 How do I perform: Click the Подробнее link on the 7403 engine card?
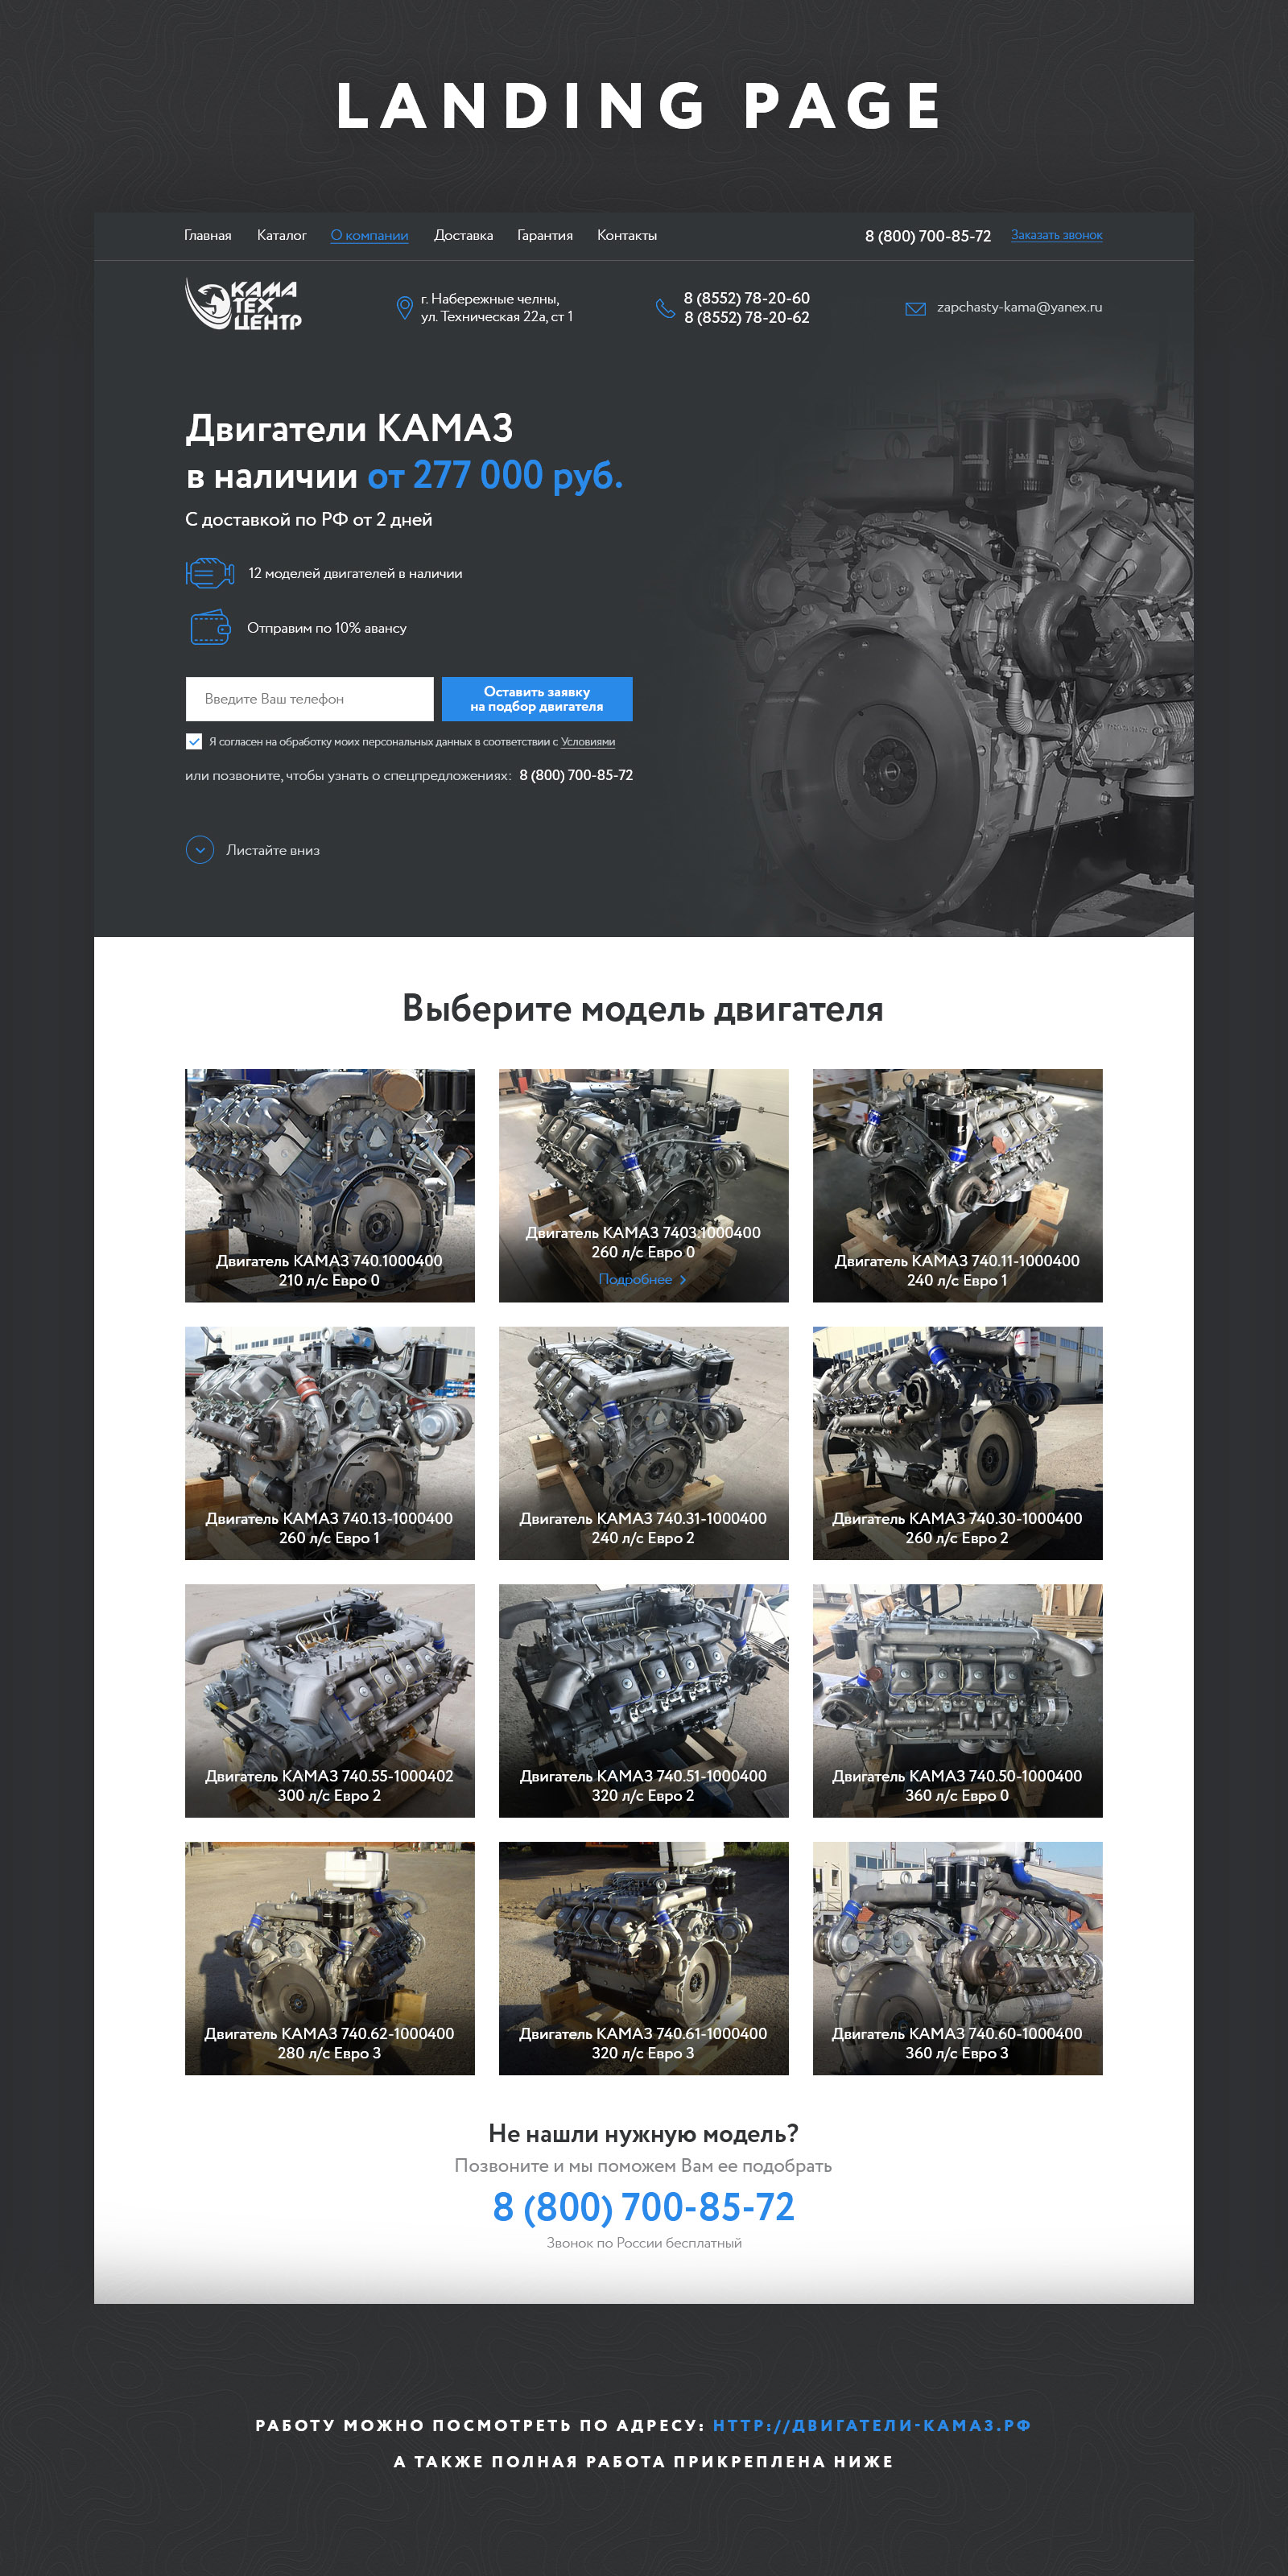pos(636,1279)
